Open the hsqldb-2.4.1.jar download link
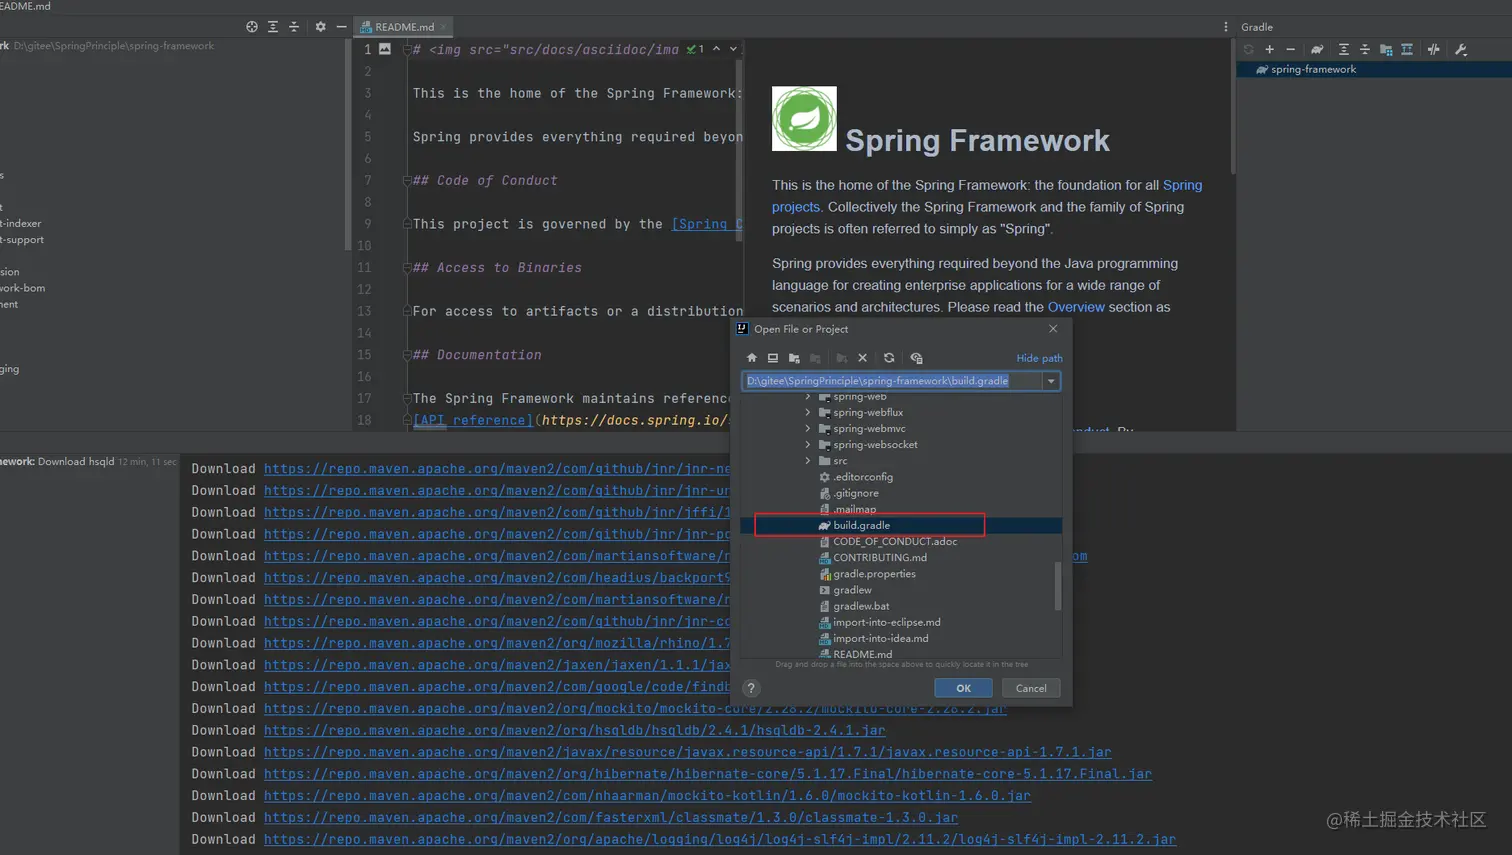Viewport: 1512px width, 855px height. coord(574,730)
